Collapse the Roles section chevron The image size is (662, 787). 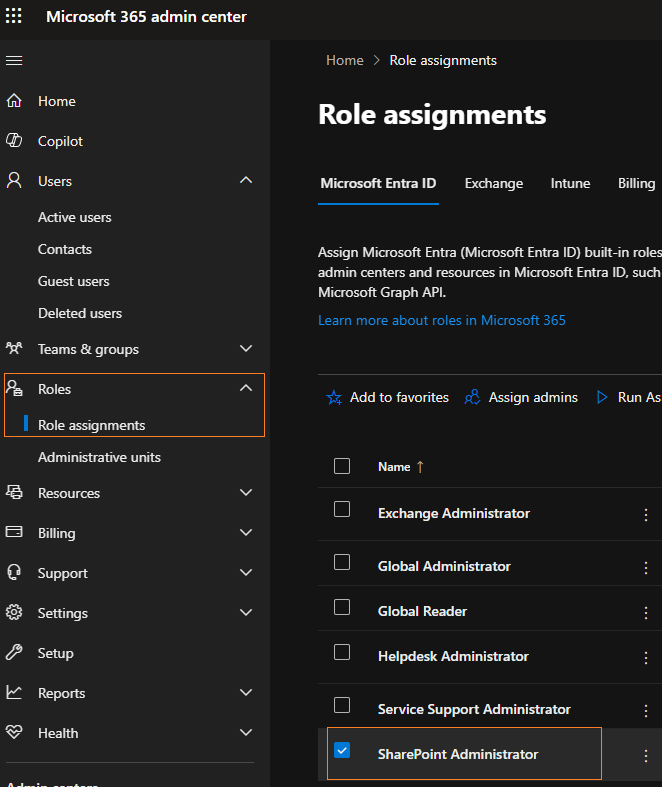(x=246, y=387)
